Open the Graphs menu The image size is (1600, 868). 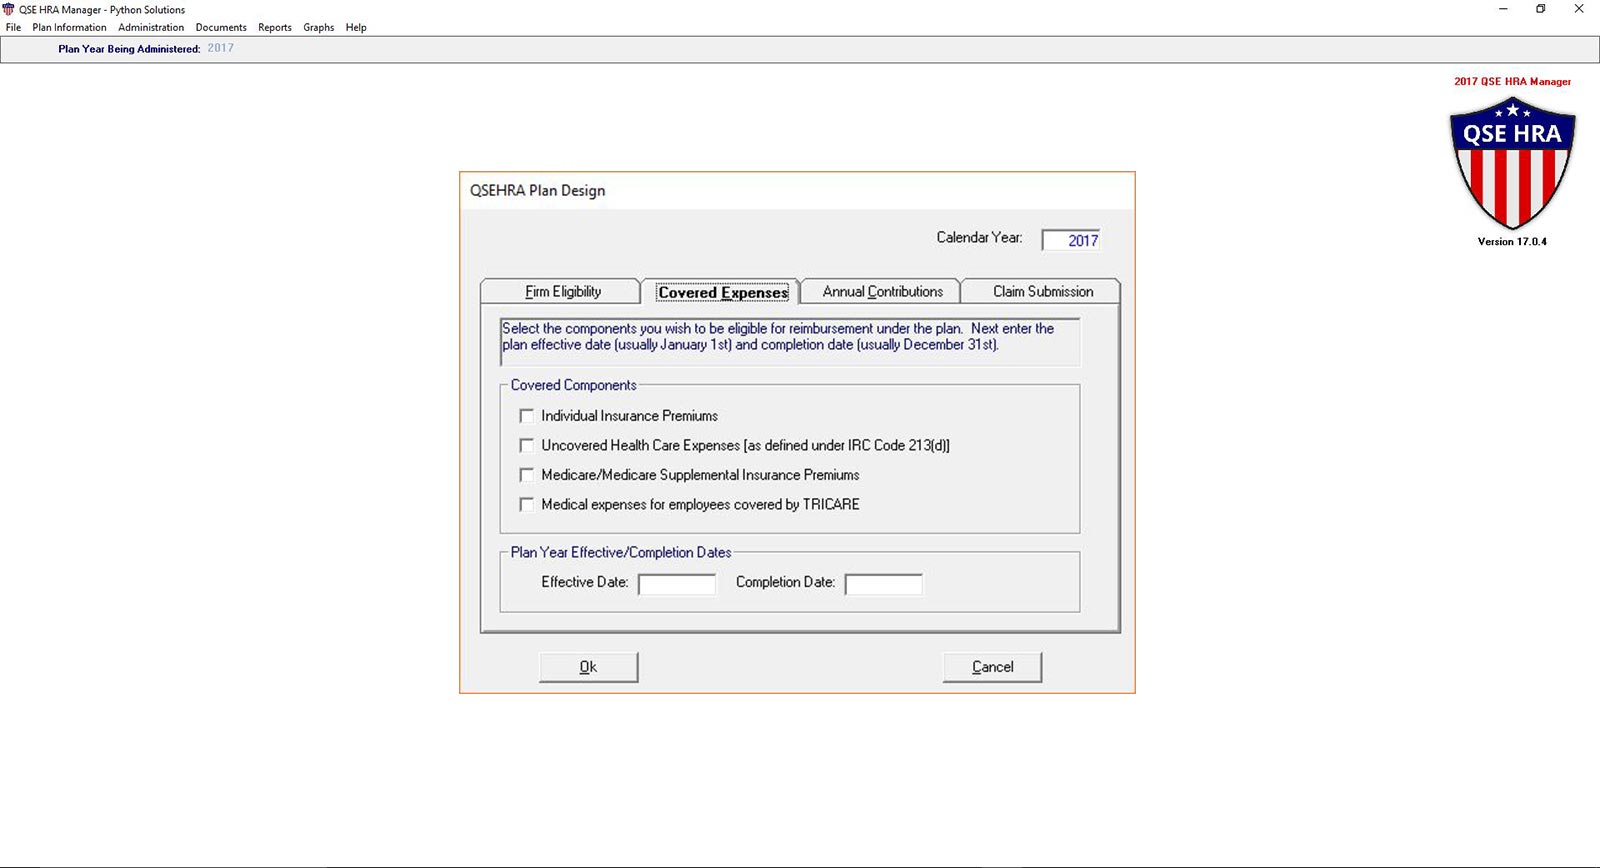click(x=319, y=28)
